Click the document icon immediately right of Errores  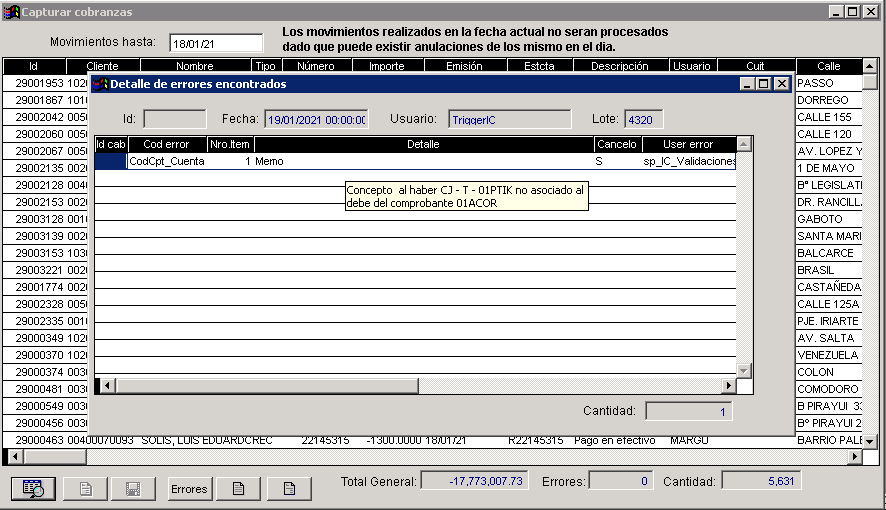click(238, 489)
